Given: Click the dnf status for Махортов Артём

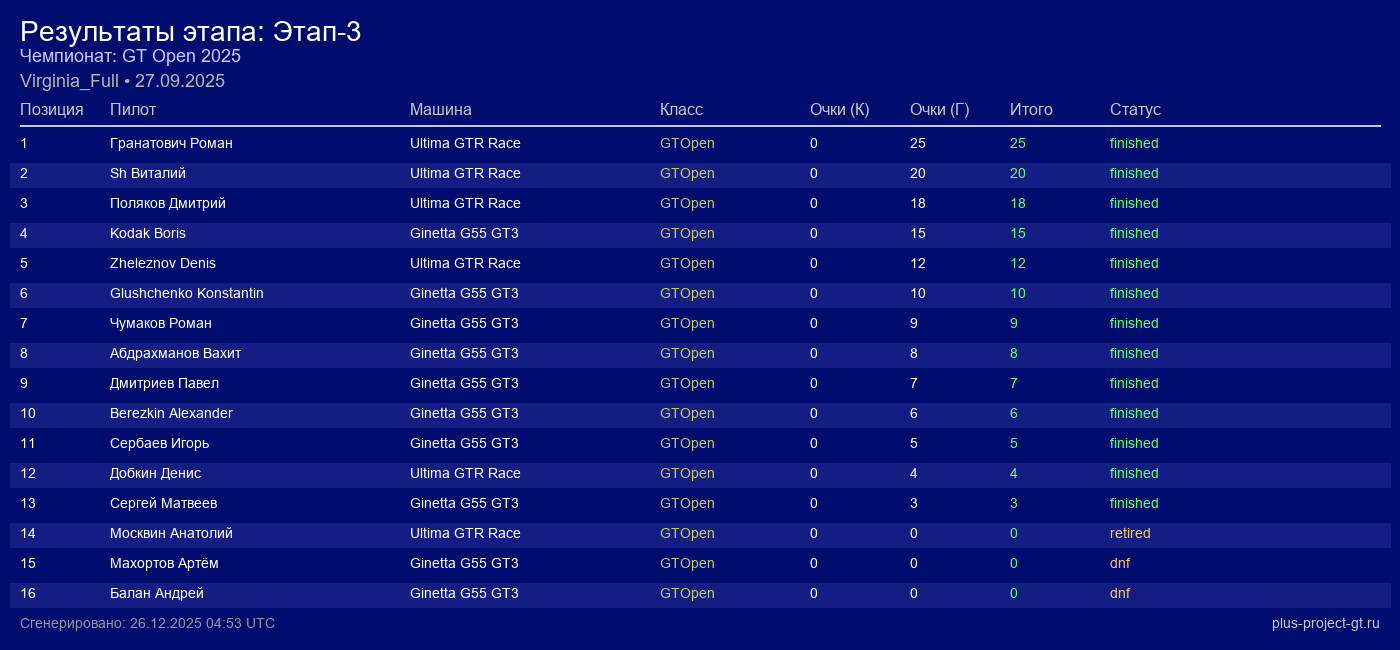Looking at the screenshot, I should (x=1120, y=563).
